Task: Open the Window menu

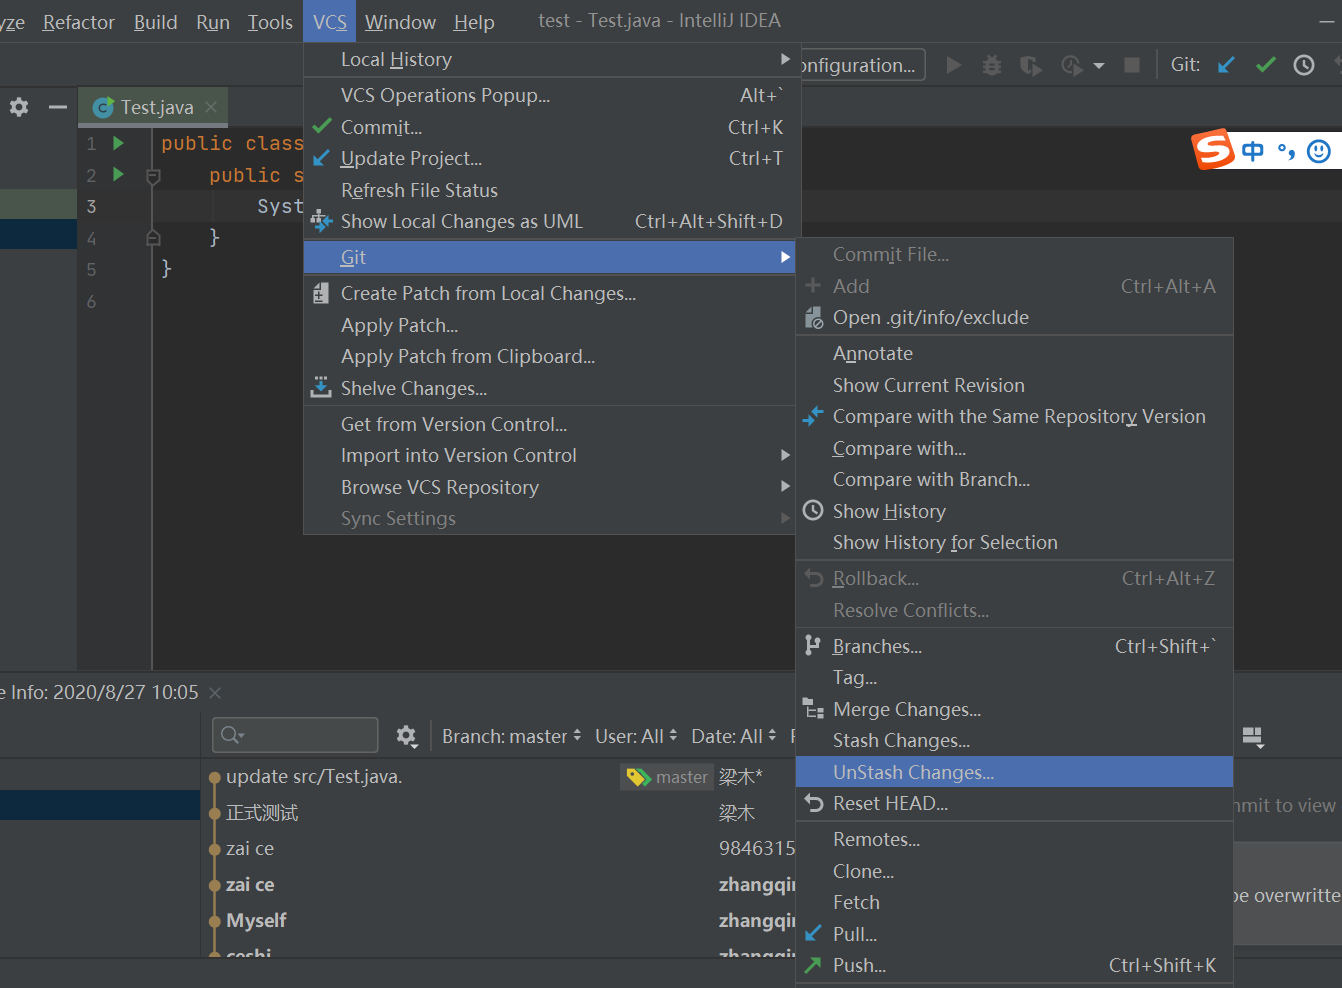Action: [x=400, y=22]
